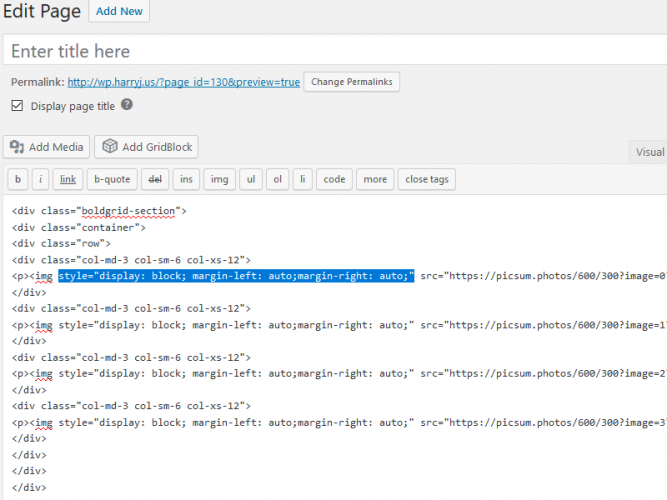Toggle the Display page title checkbox
This screenshot has width=667, height=500.
point(17,106)
